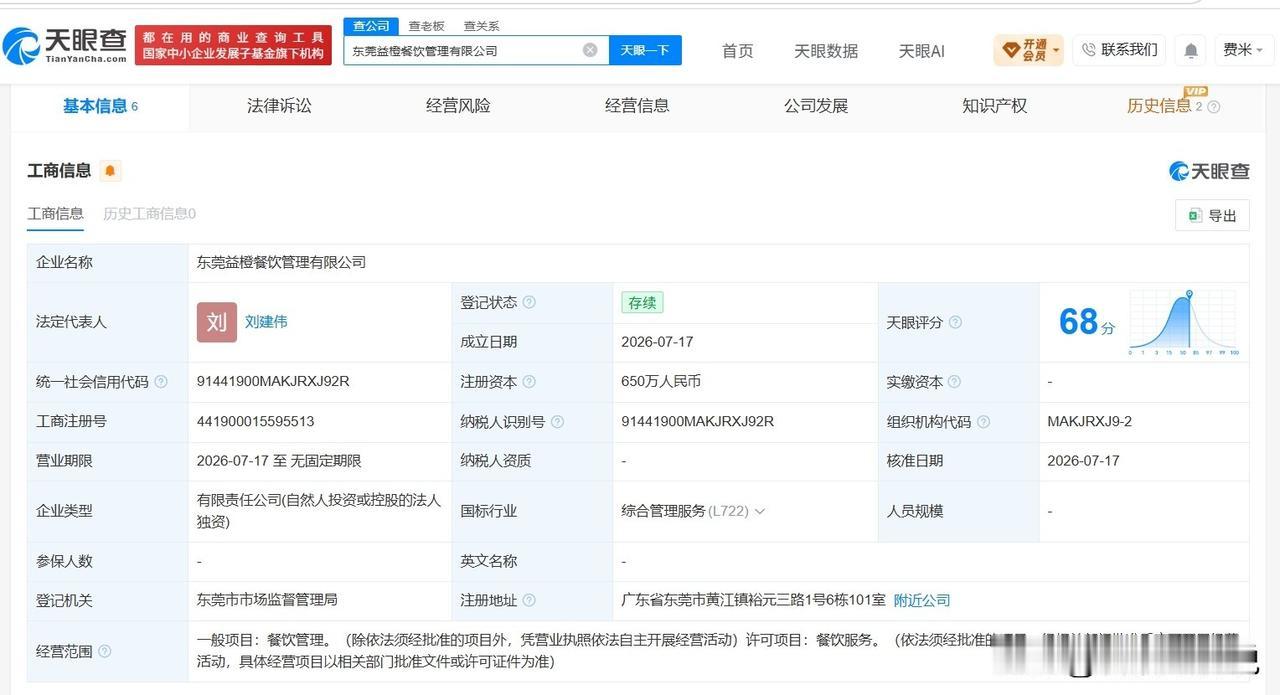Open the 天眼数据 nav link
The image size is (1280, 695).
[826, 51]
